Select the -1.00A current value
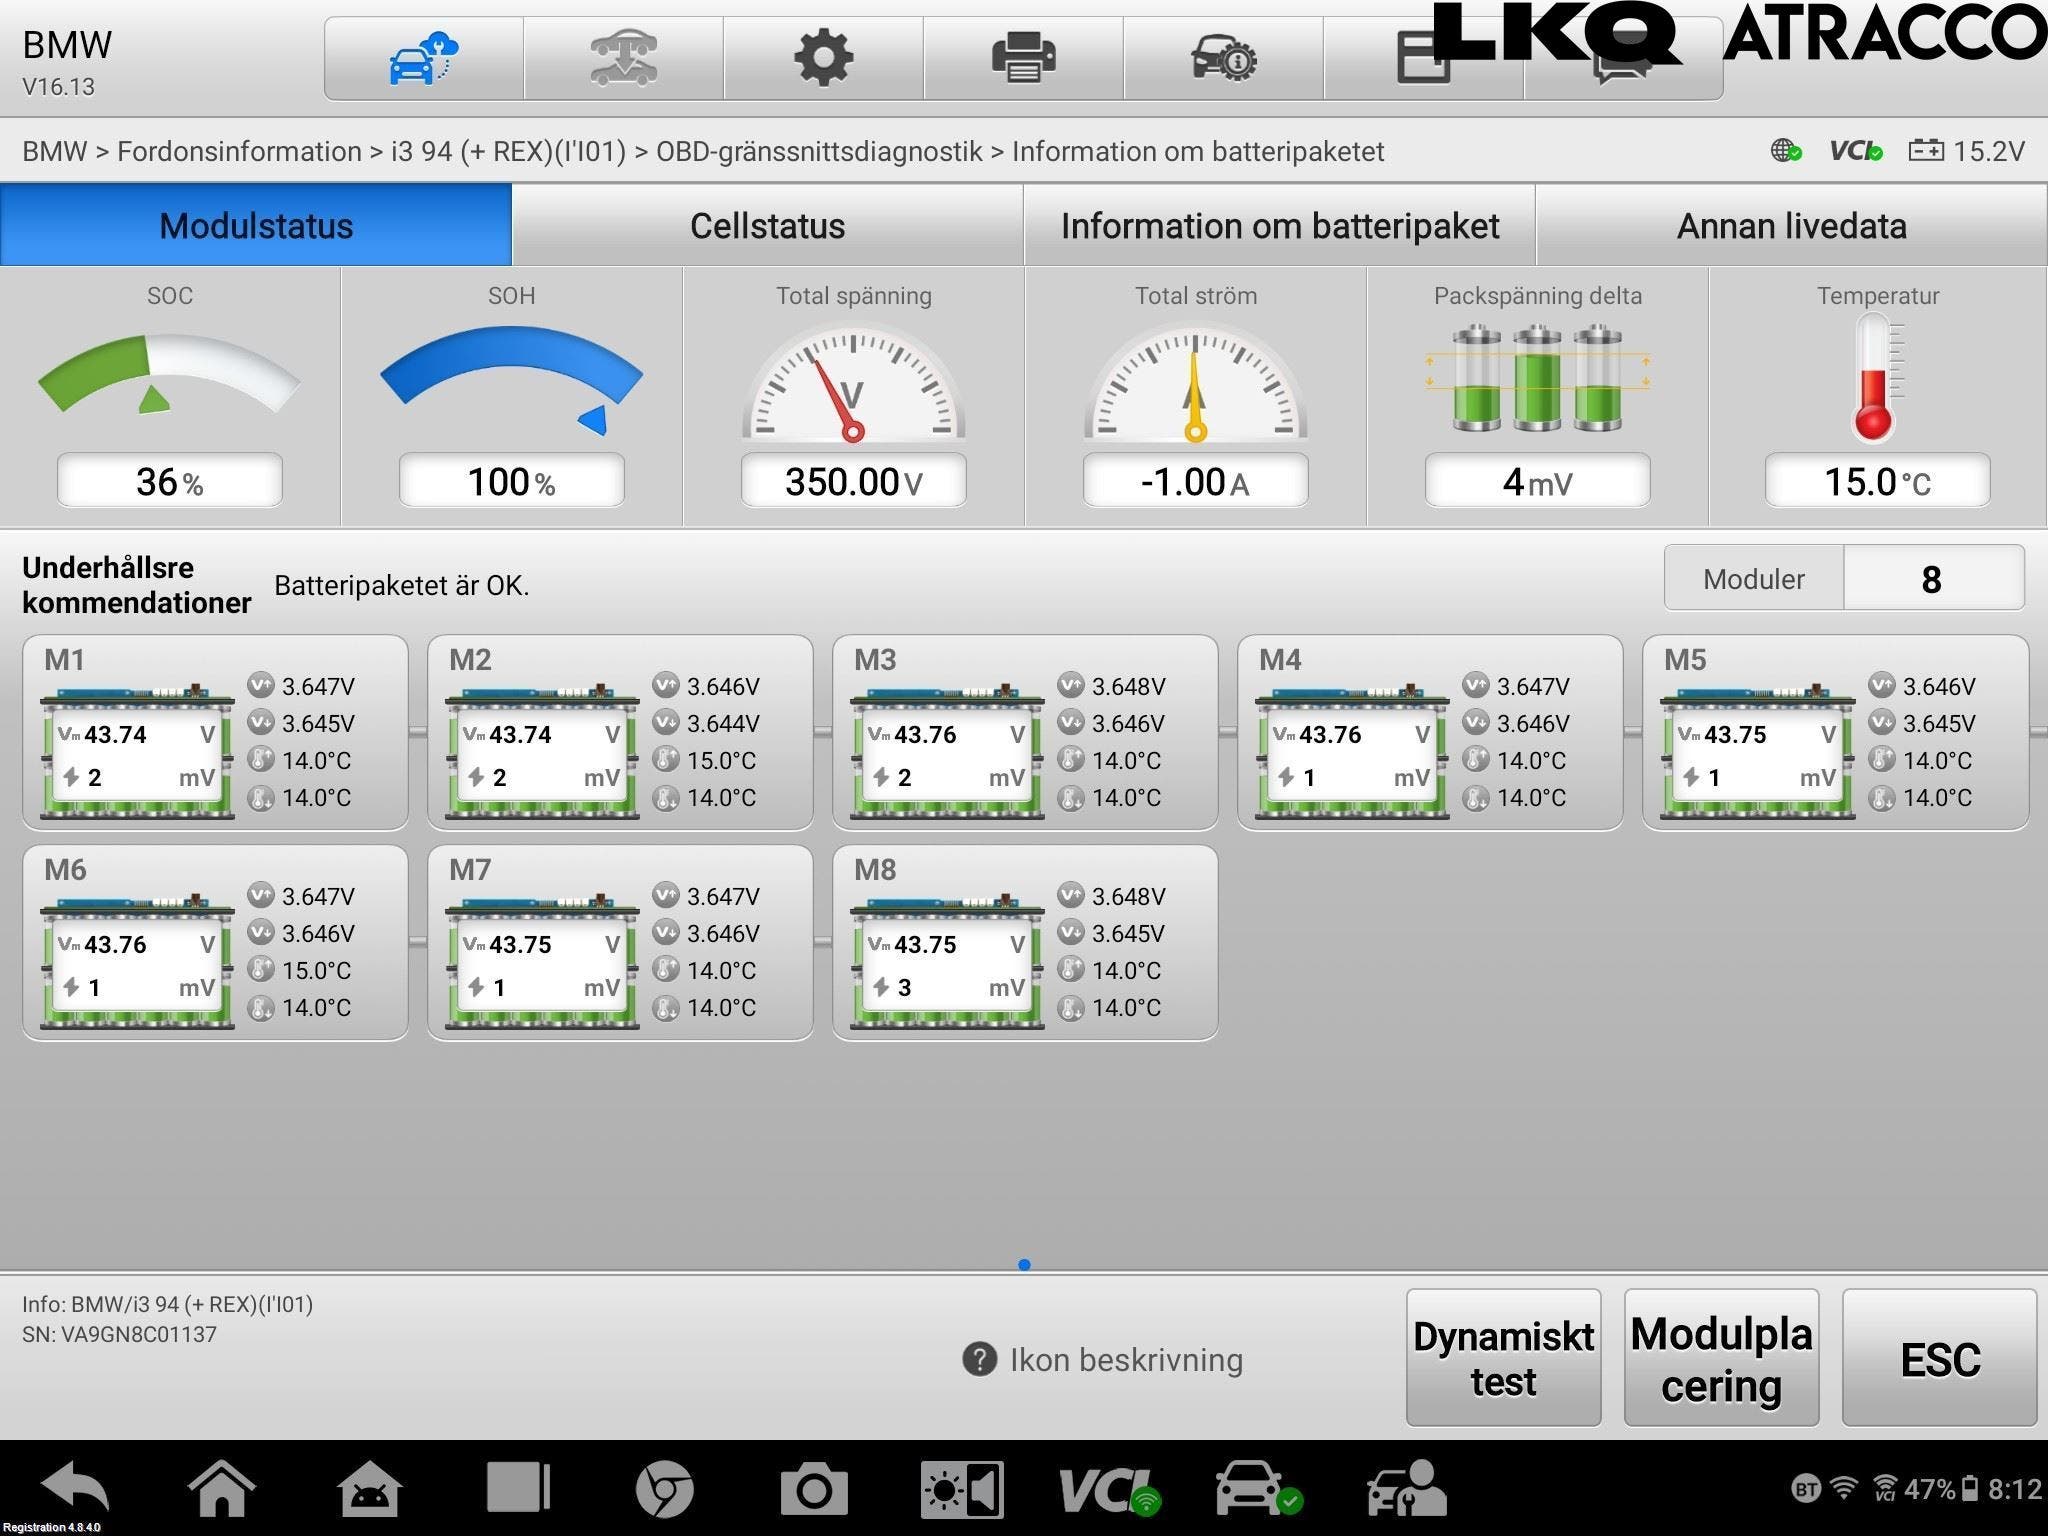 1195,481
